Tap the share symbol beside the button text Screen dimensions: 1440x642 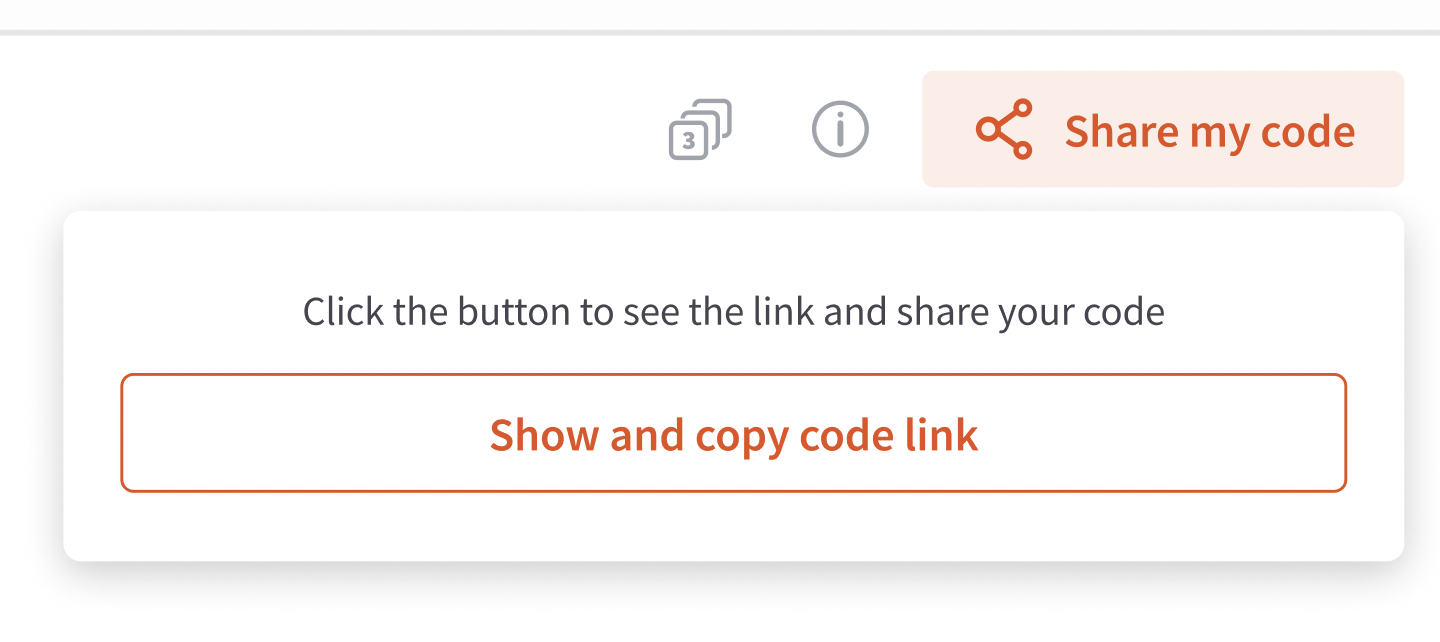pyautogui.click(x=1003, y=128)
